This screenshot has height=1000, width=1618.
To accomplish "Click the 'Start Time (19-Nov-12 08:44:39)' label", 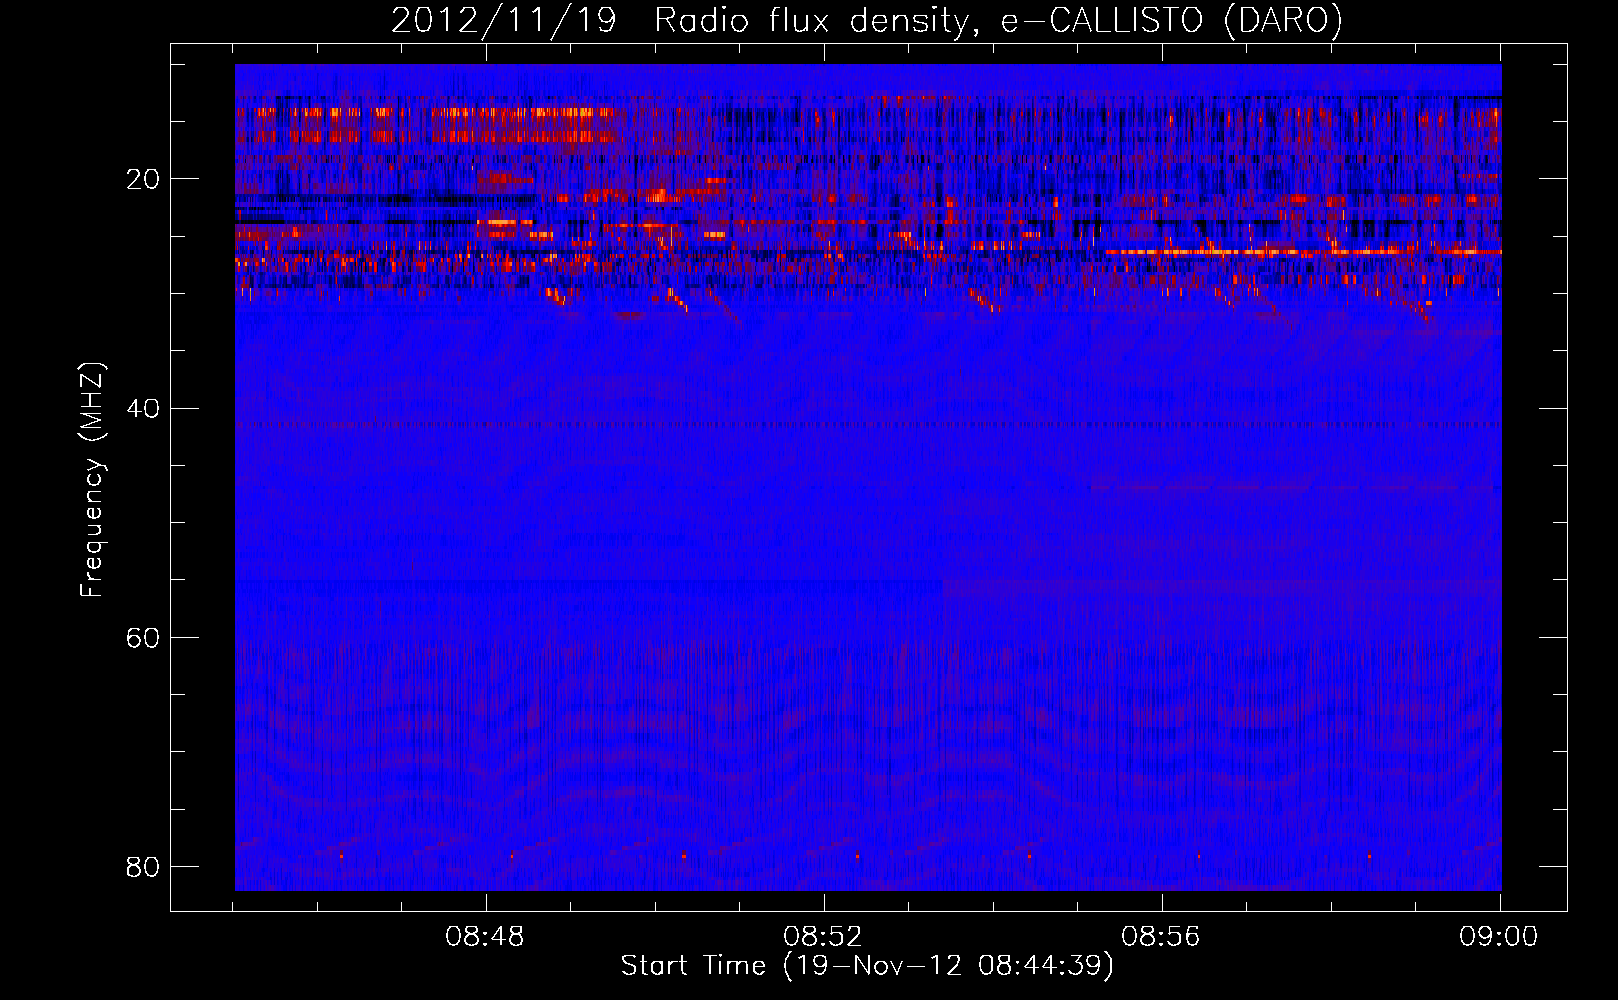I will 867,966.
